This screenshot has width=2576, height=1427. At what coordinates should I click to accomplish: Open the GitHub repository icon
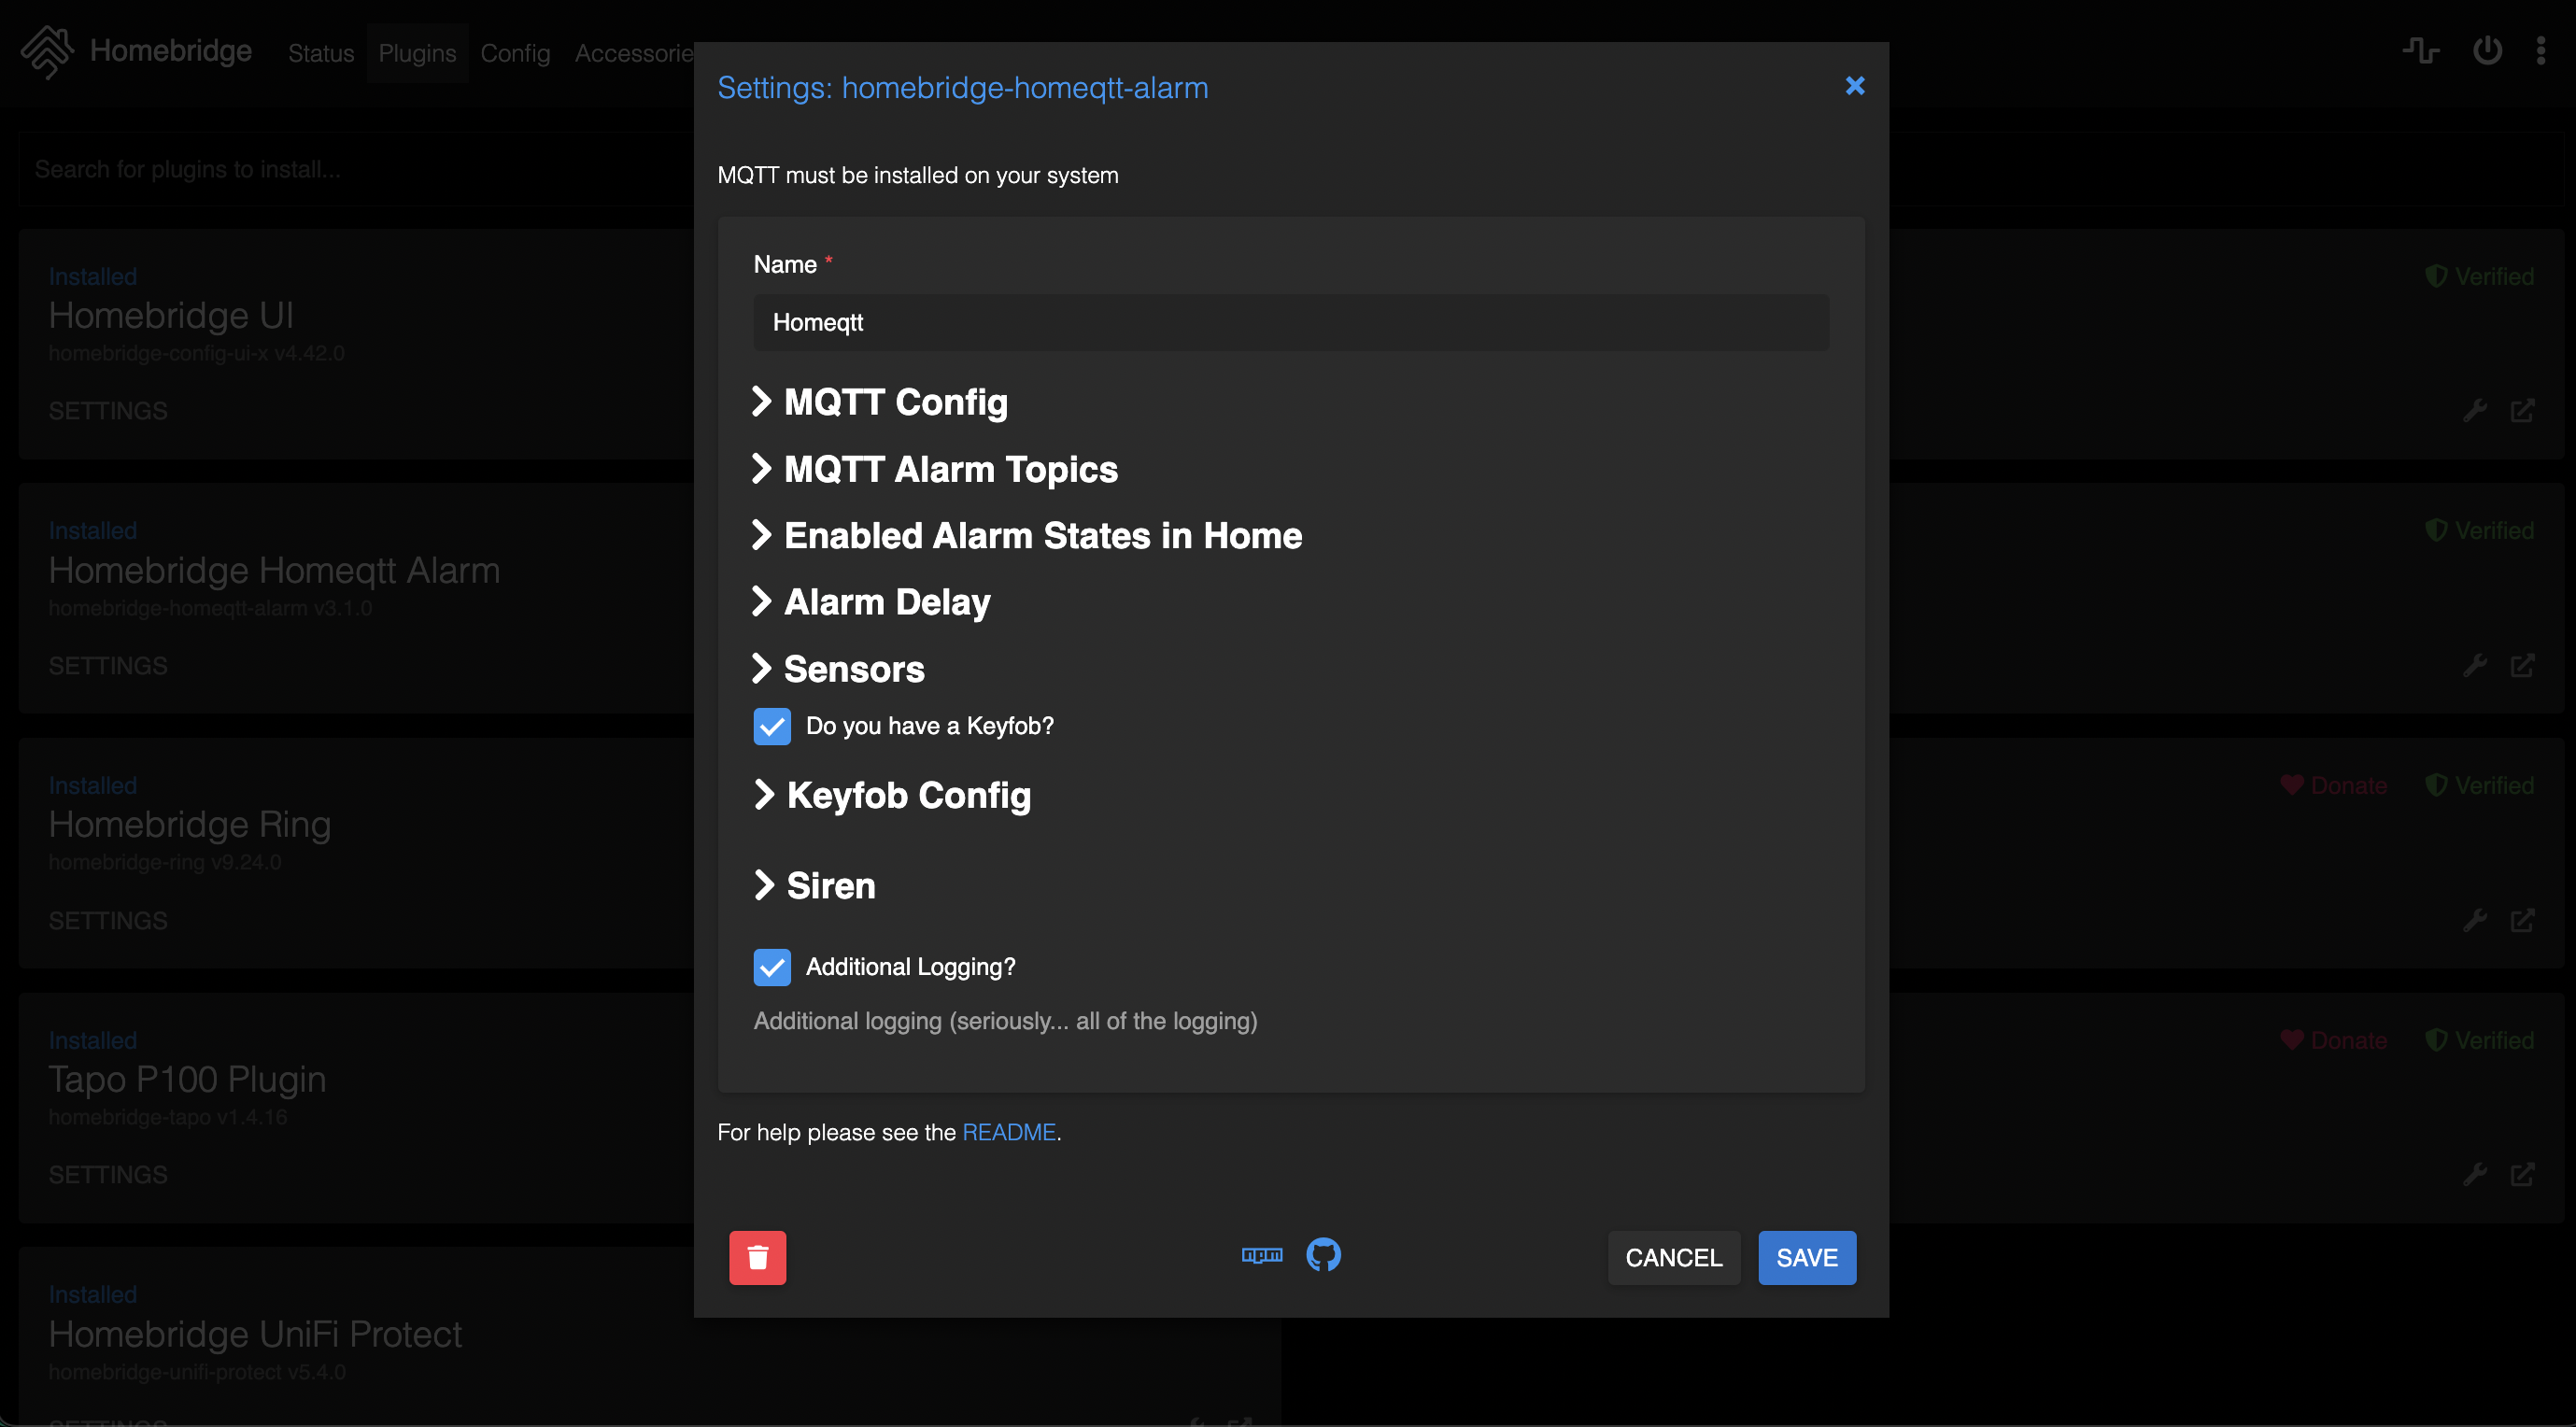click(1323, 1255)
